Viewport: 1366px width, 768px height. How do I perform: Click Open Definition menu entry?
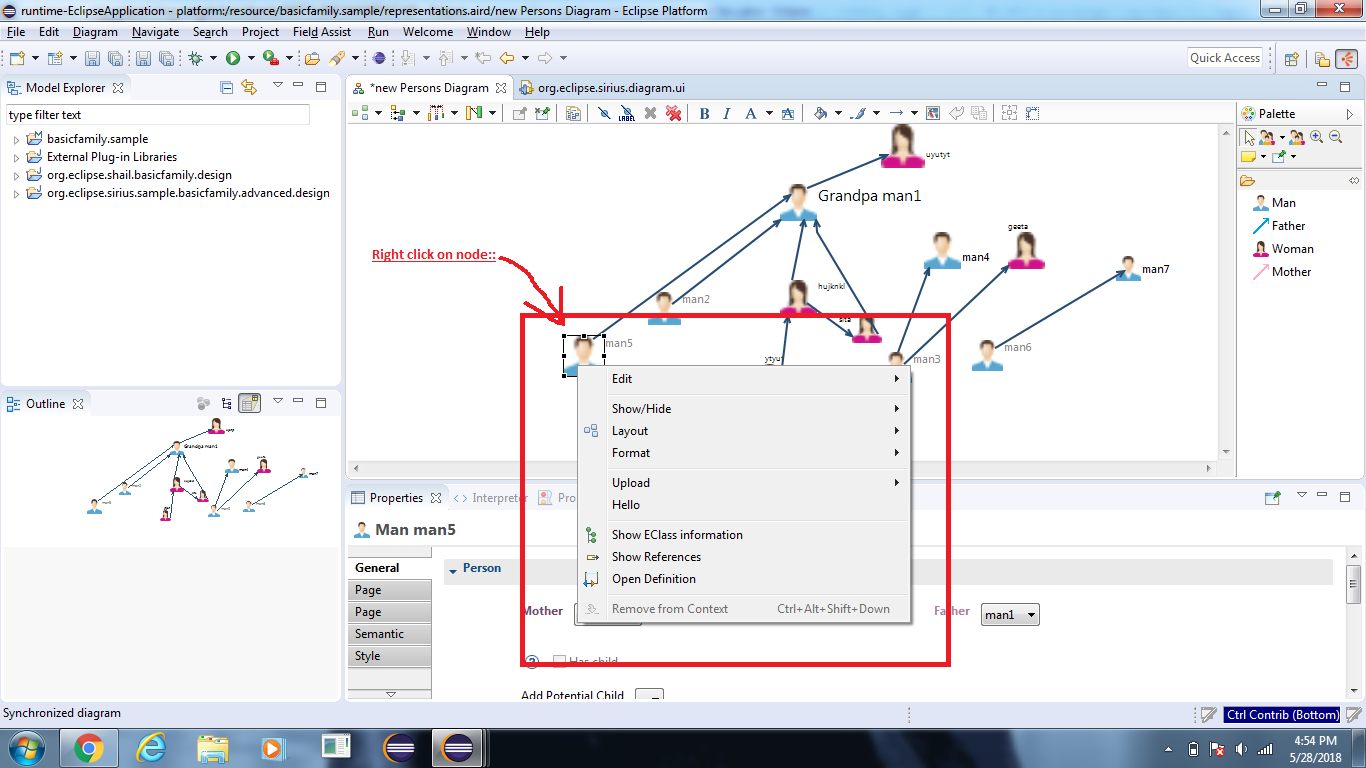(x=745, y=579)
